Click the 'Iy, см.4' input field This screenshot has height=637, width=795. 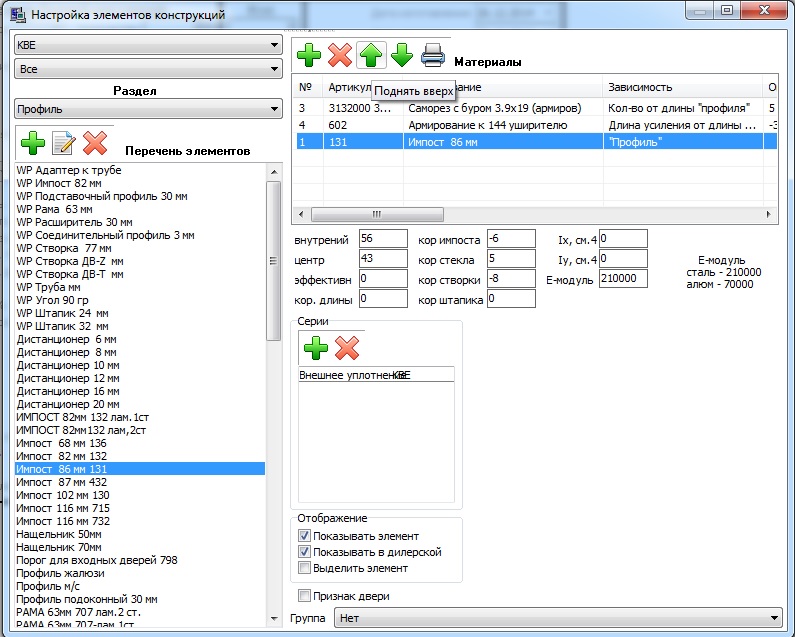coord(623,258)
